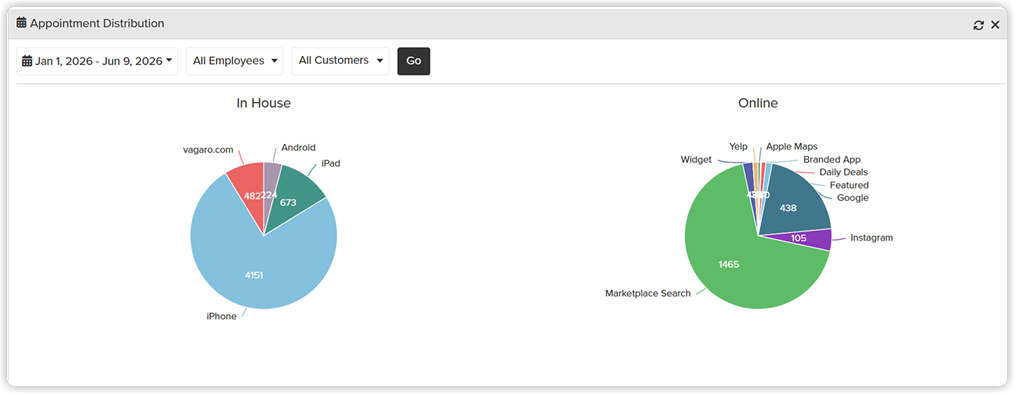Open the All Employees dropdown
1015x394 pixels.
[234, 61]
